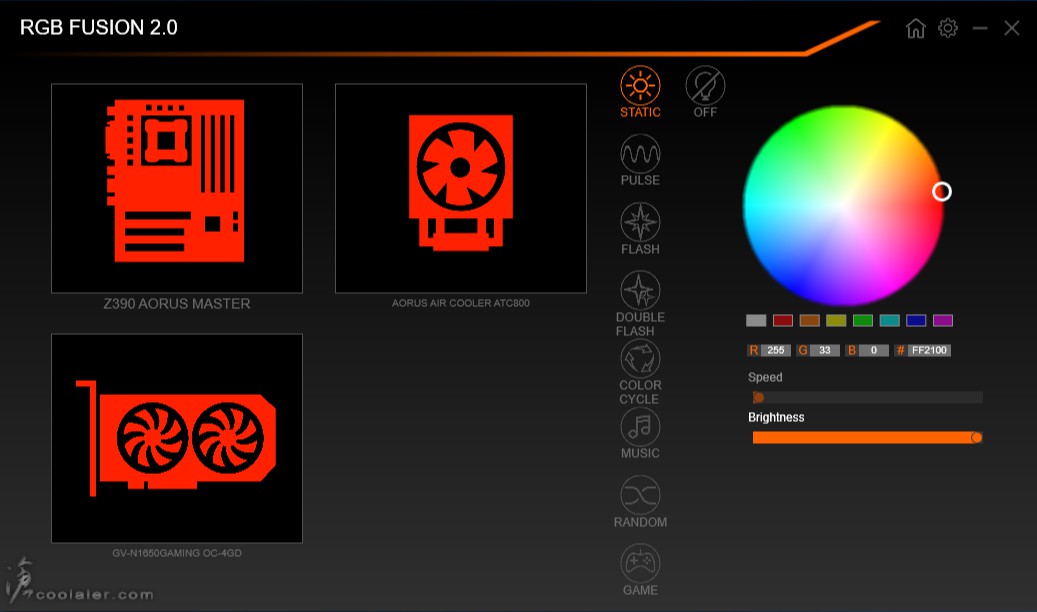Viewport: 1037px width, 612px height.
Task: Choose the Flash lighting effect
Action: coord(640,222)
